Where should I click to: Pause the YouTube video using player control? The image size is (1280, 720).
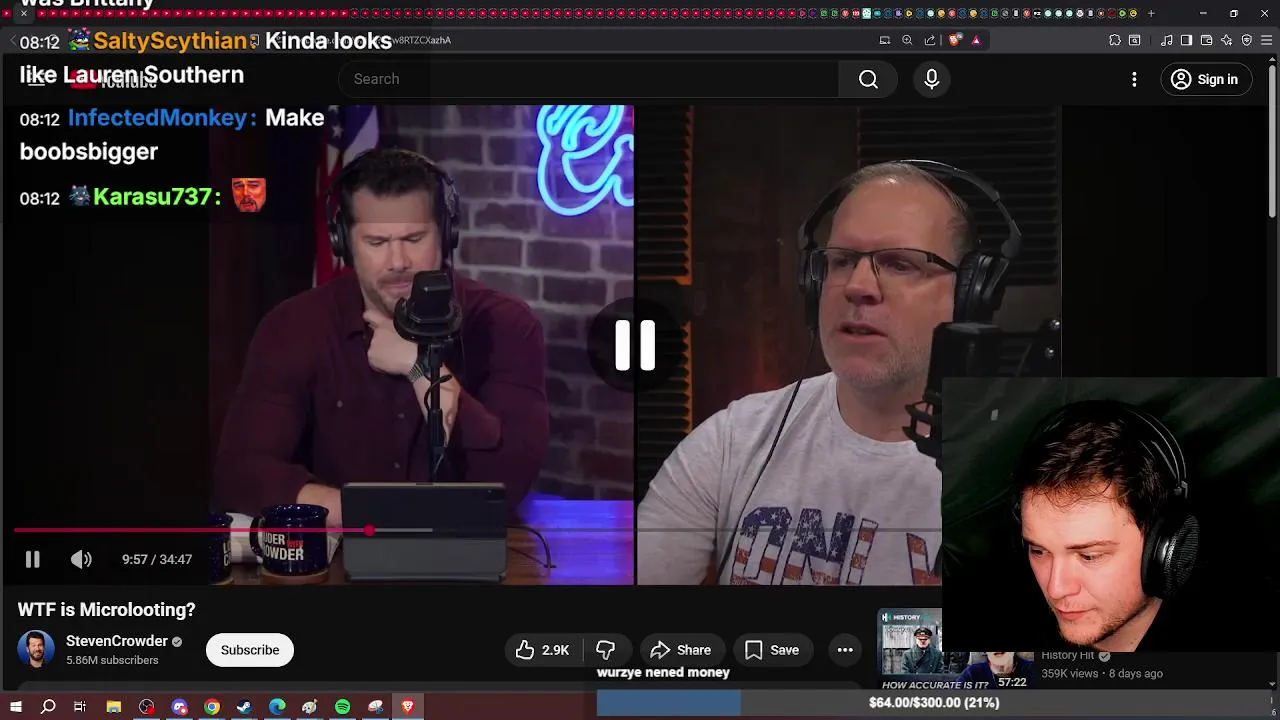32,560
